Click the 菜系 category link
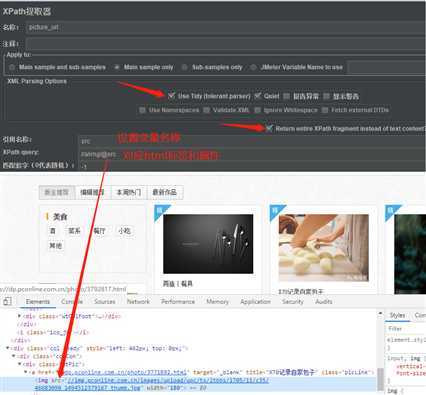The height and width of the screenshot is (395, 426). 74,231
